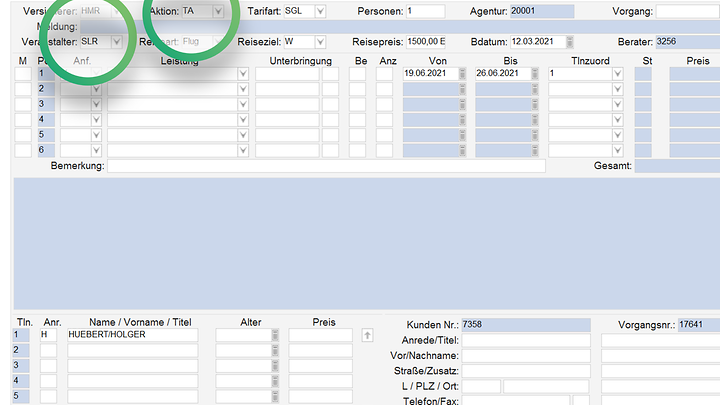720x405 pixels.
Task: Tick the M checkbox in row 3
Action: point(22,104)
